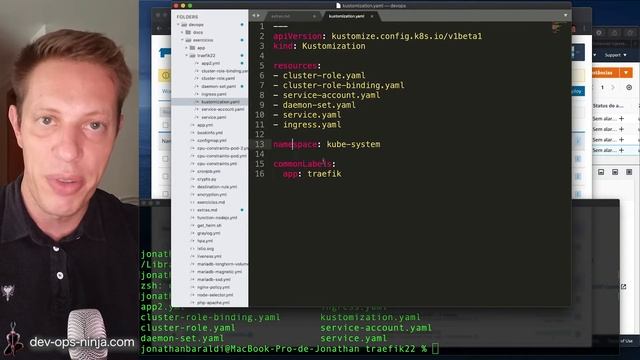Open daemon-set.yaml in the sidebar
This screenshot has height=360, width=640.
click(x=218, y=87)
